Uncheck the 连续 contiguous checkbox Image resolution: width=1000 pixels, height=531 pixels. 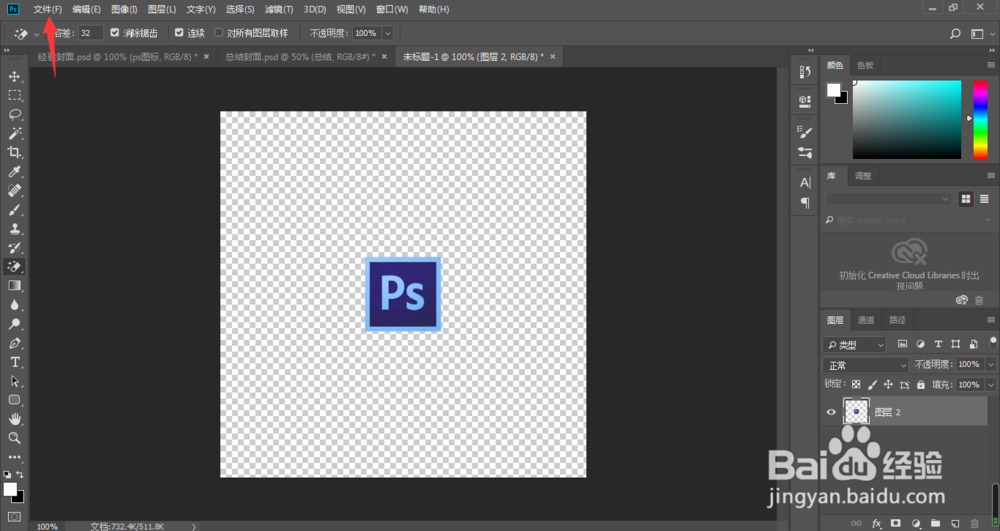(179, 33)
